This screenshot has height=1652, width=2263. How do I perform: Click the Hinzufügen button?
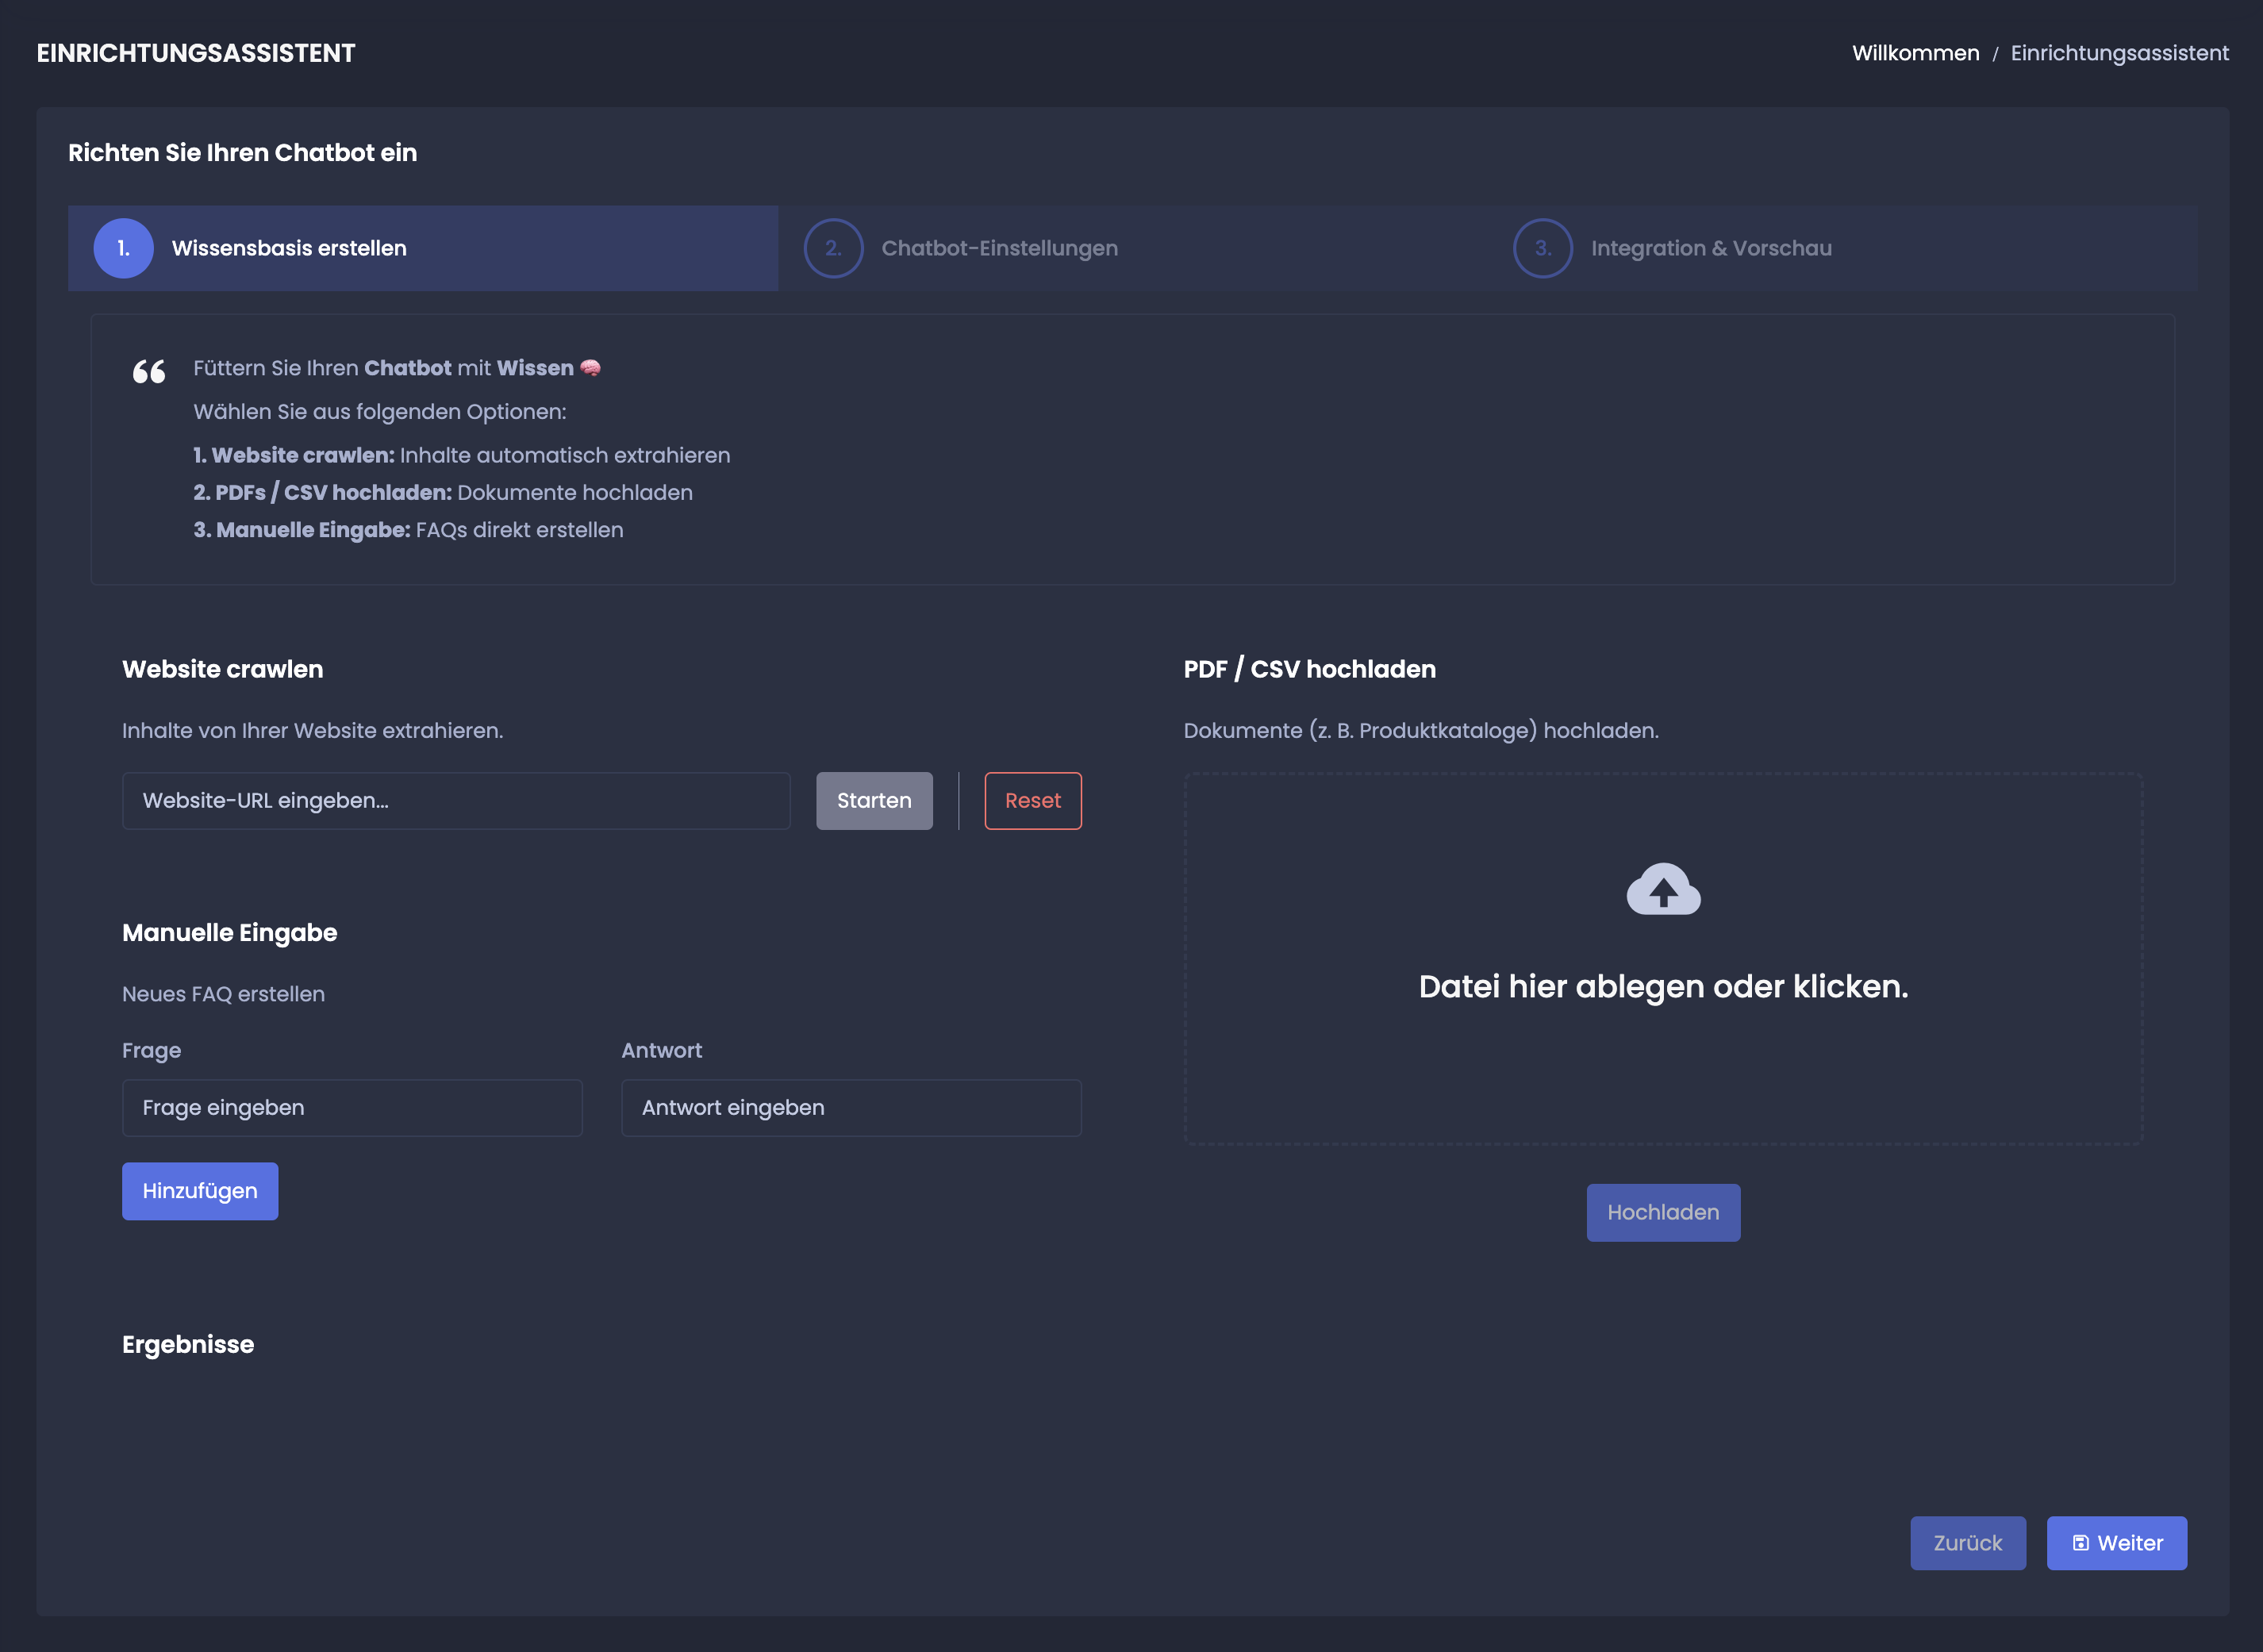[200, 1190]
